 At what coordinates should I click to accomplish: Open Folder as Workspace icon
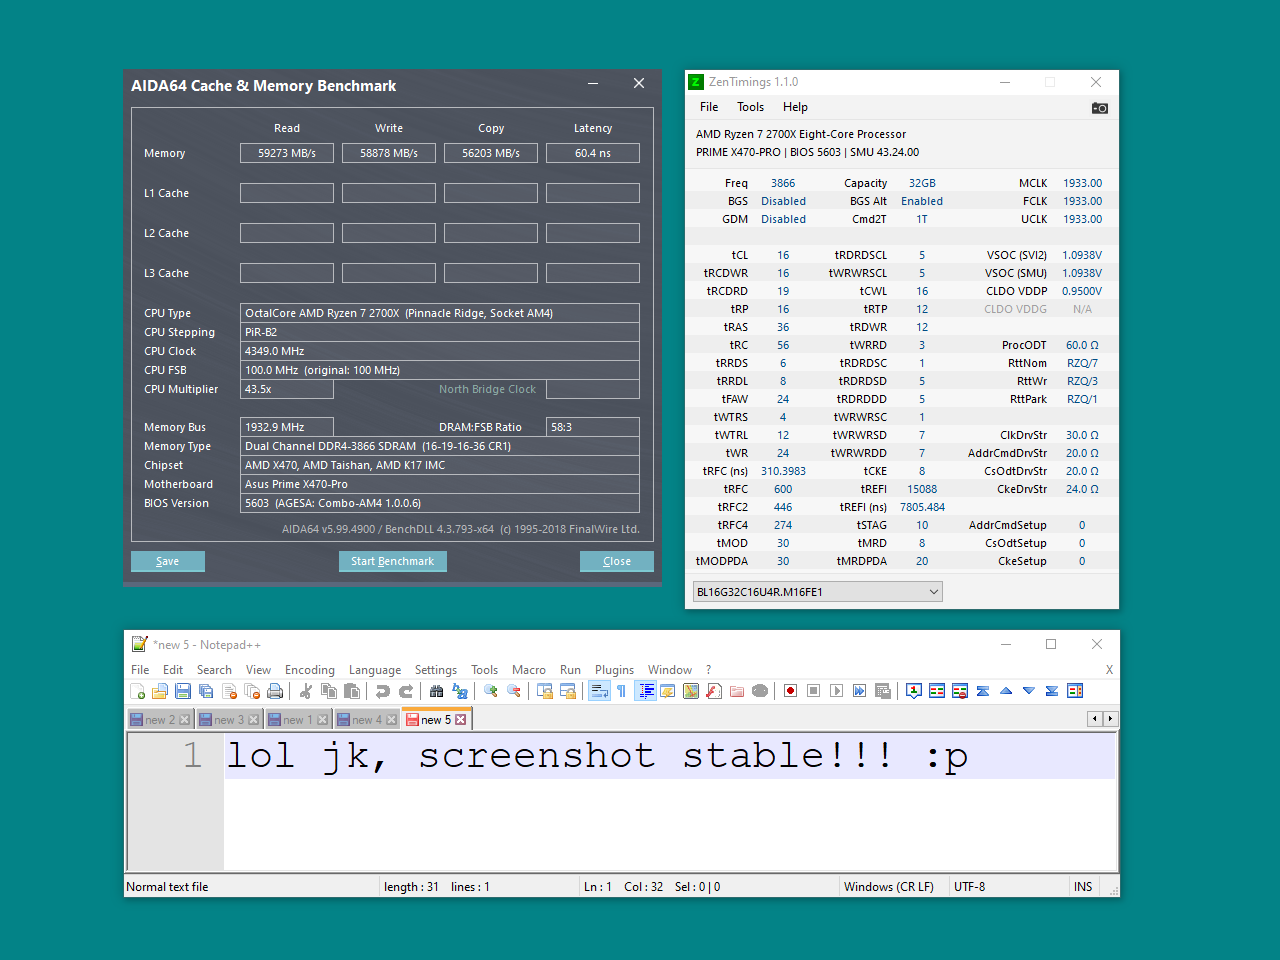(x=737, y=691)
